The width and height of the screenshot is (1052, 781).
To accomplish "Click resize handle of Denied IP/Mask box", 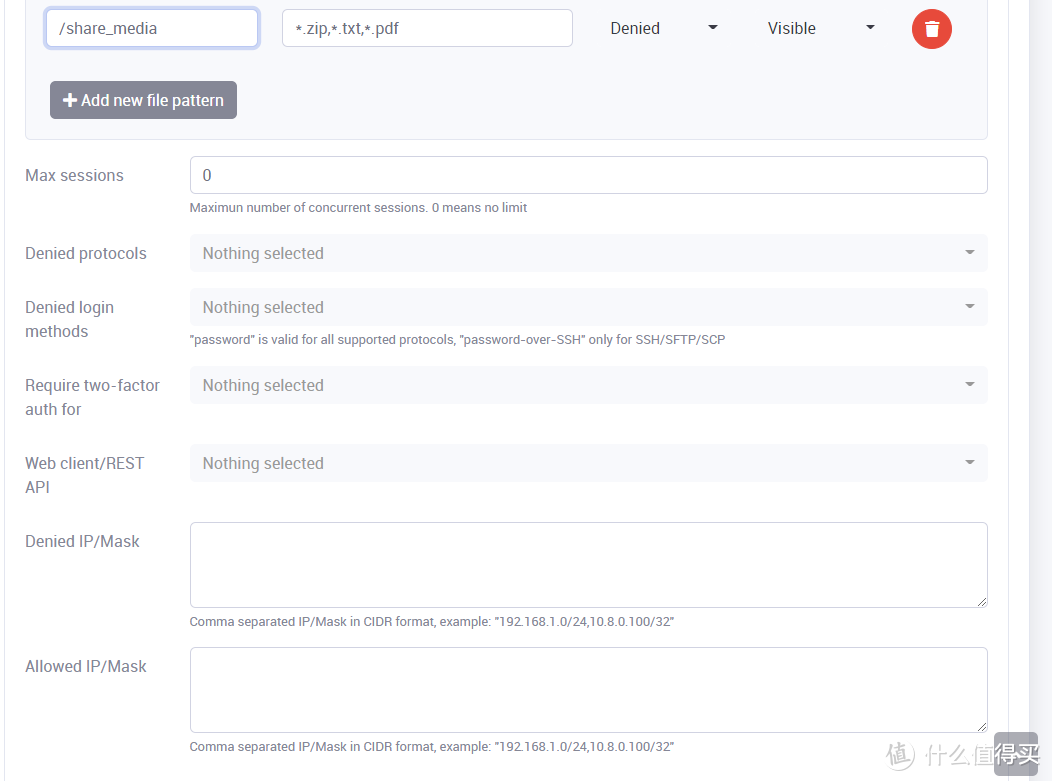I will point(982,602).
